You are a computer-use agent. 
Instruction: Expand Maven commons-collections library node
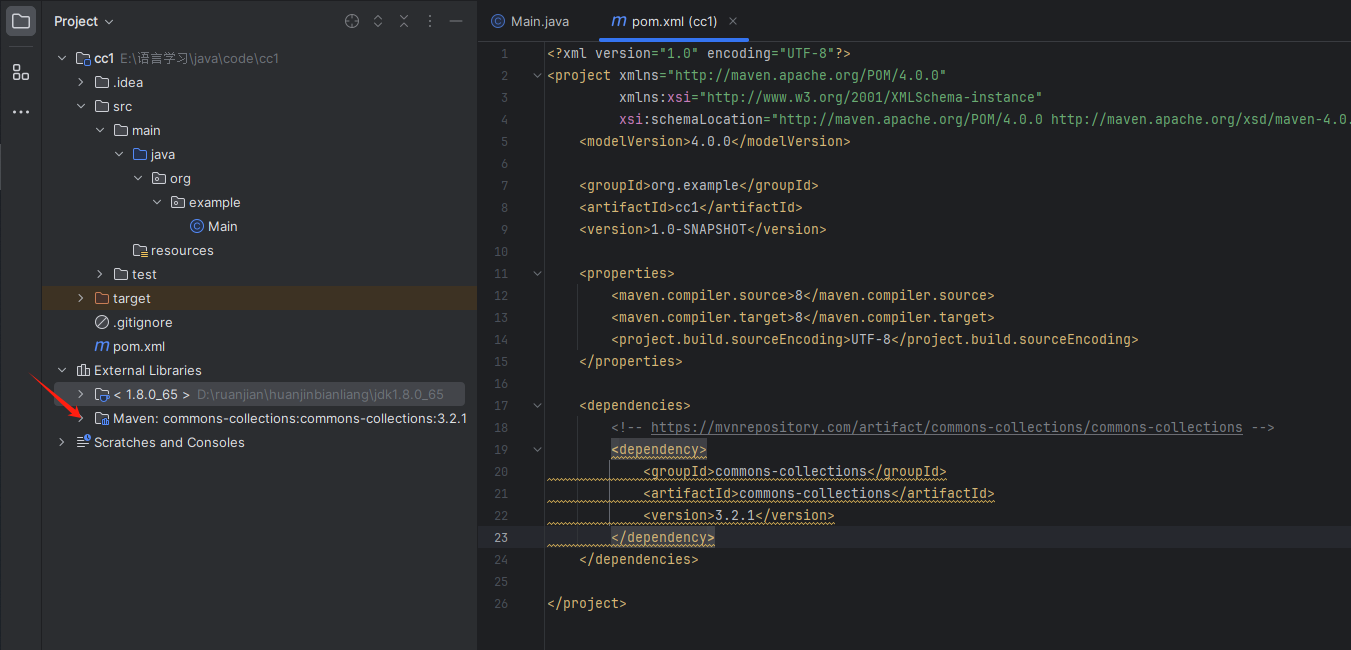tap(81, 418)
